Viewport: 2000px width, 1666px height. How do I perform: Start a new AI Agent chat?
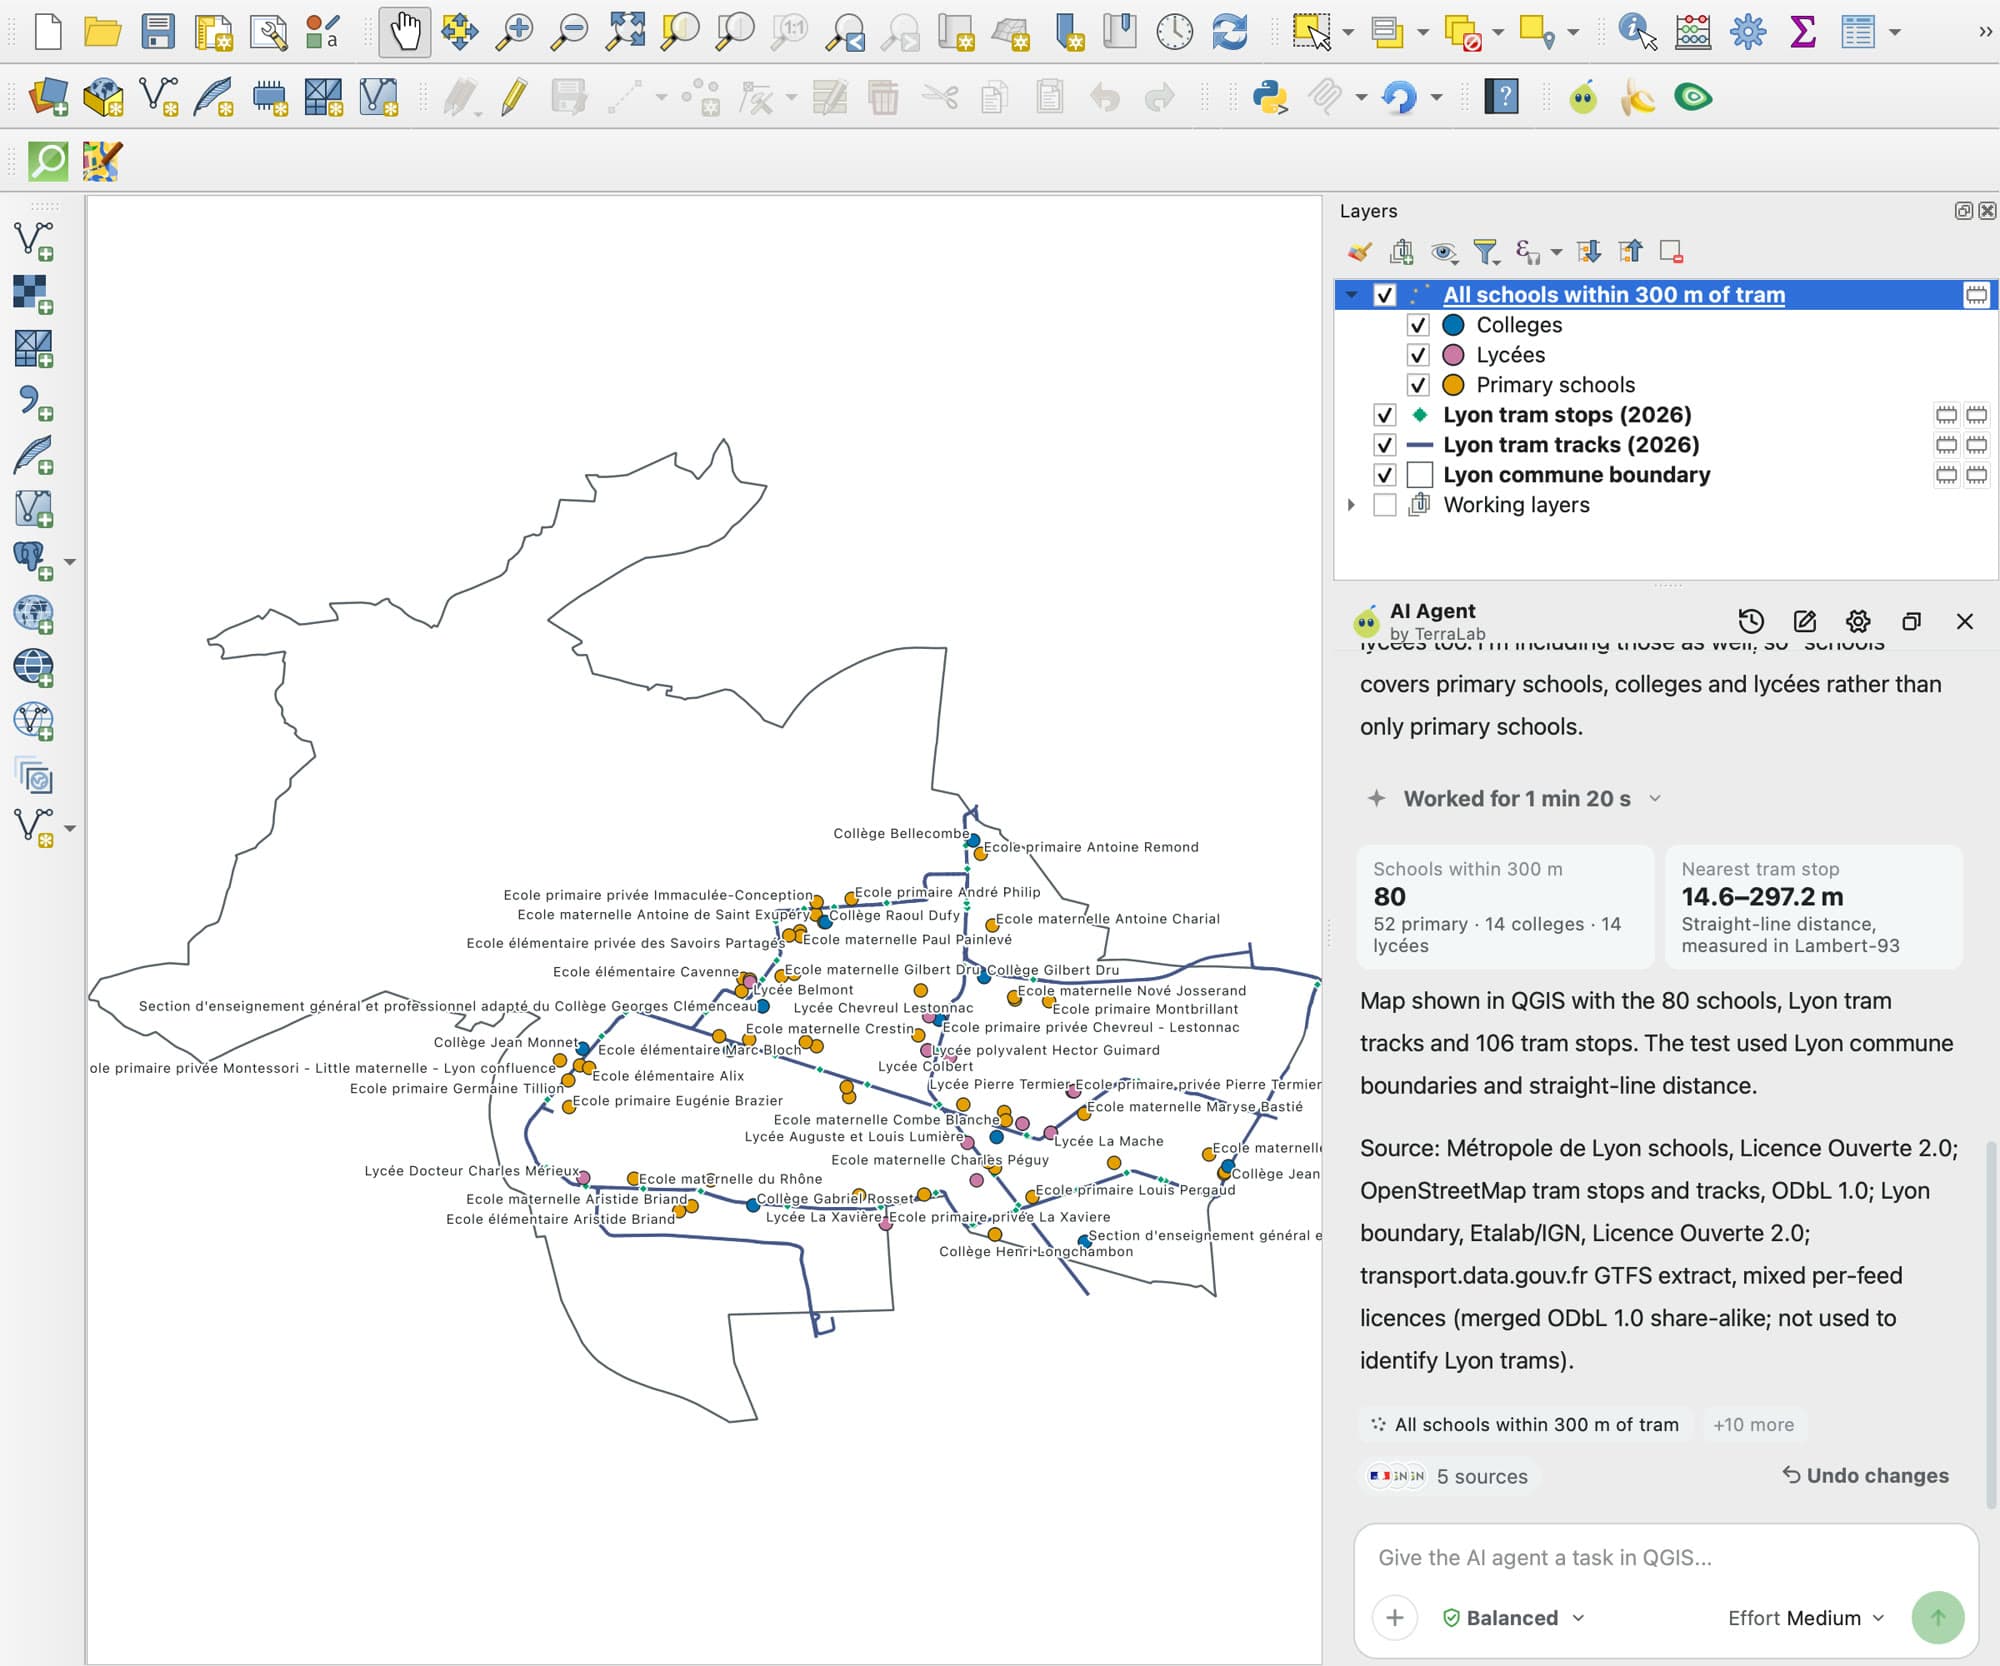tap(1805, 621)
